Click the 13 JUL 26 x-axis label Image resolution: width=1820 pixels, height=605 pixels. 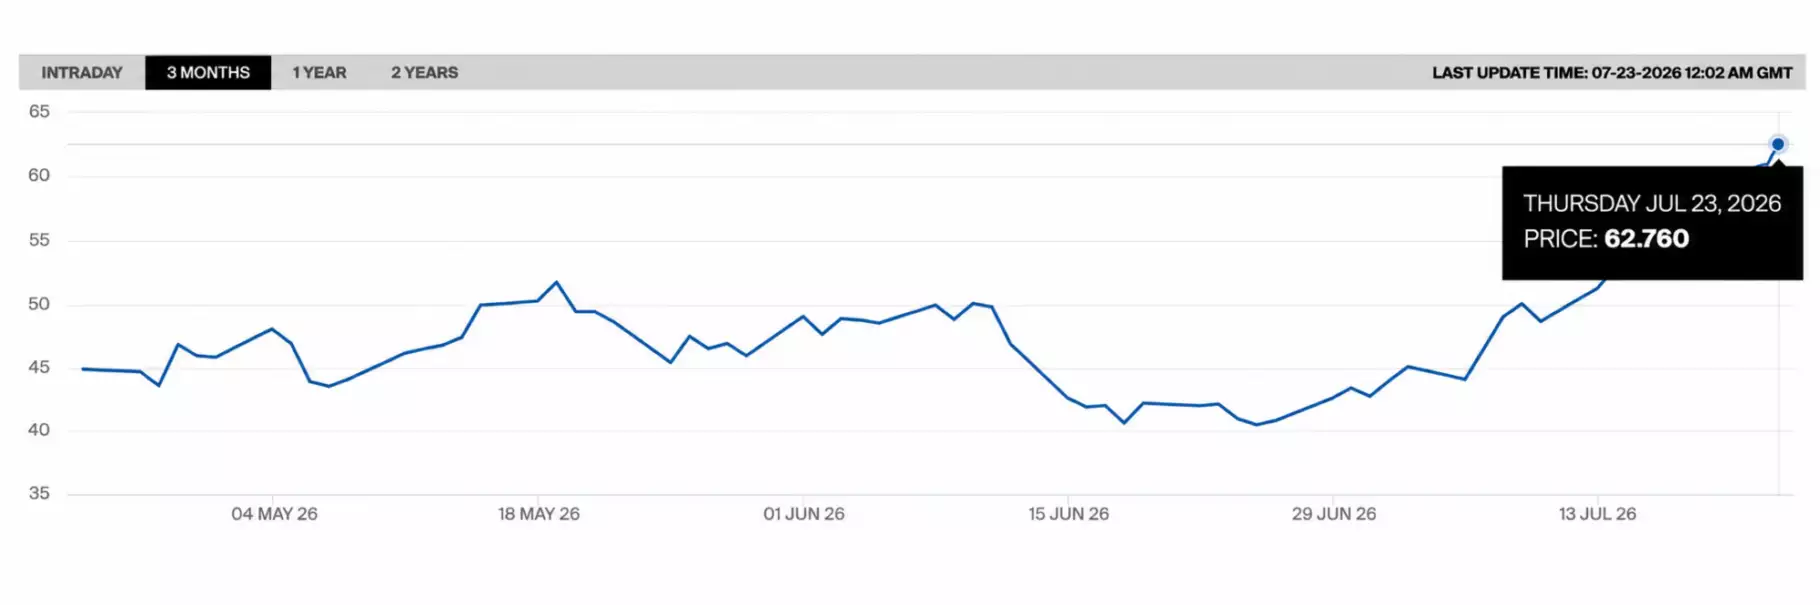point(1597,514)
